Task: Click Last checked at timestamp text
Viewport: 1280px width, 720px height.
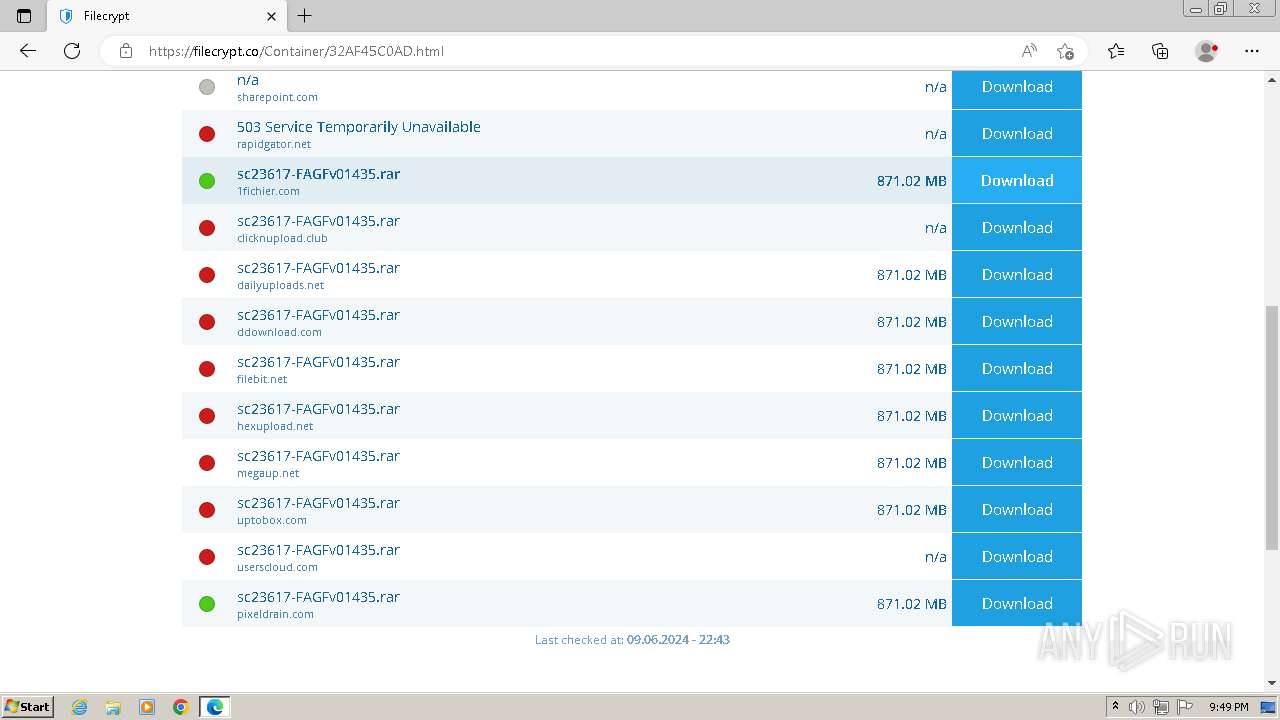Action: click(x=632, y=640)
